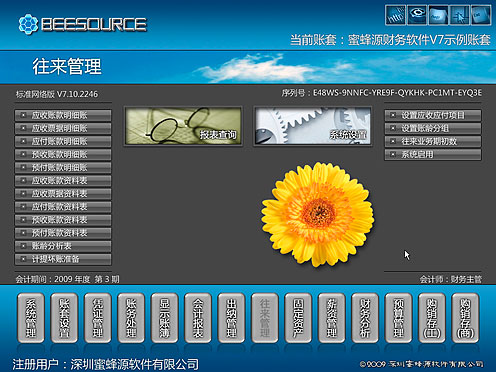This screenshot has height=372, width=496.
Task: Click the ©2009 copyright text
Action: coord(422,364)
